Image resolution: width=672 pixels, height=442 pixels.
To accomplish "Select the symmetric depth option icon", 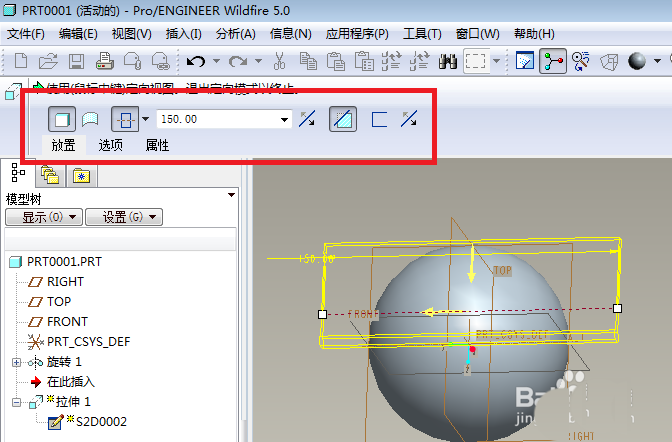I will tap(125, 119).
